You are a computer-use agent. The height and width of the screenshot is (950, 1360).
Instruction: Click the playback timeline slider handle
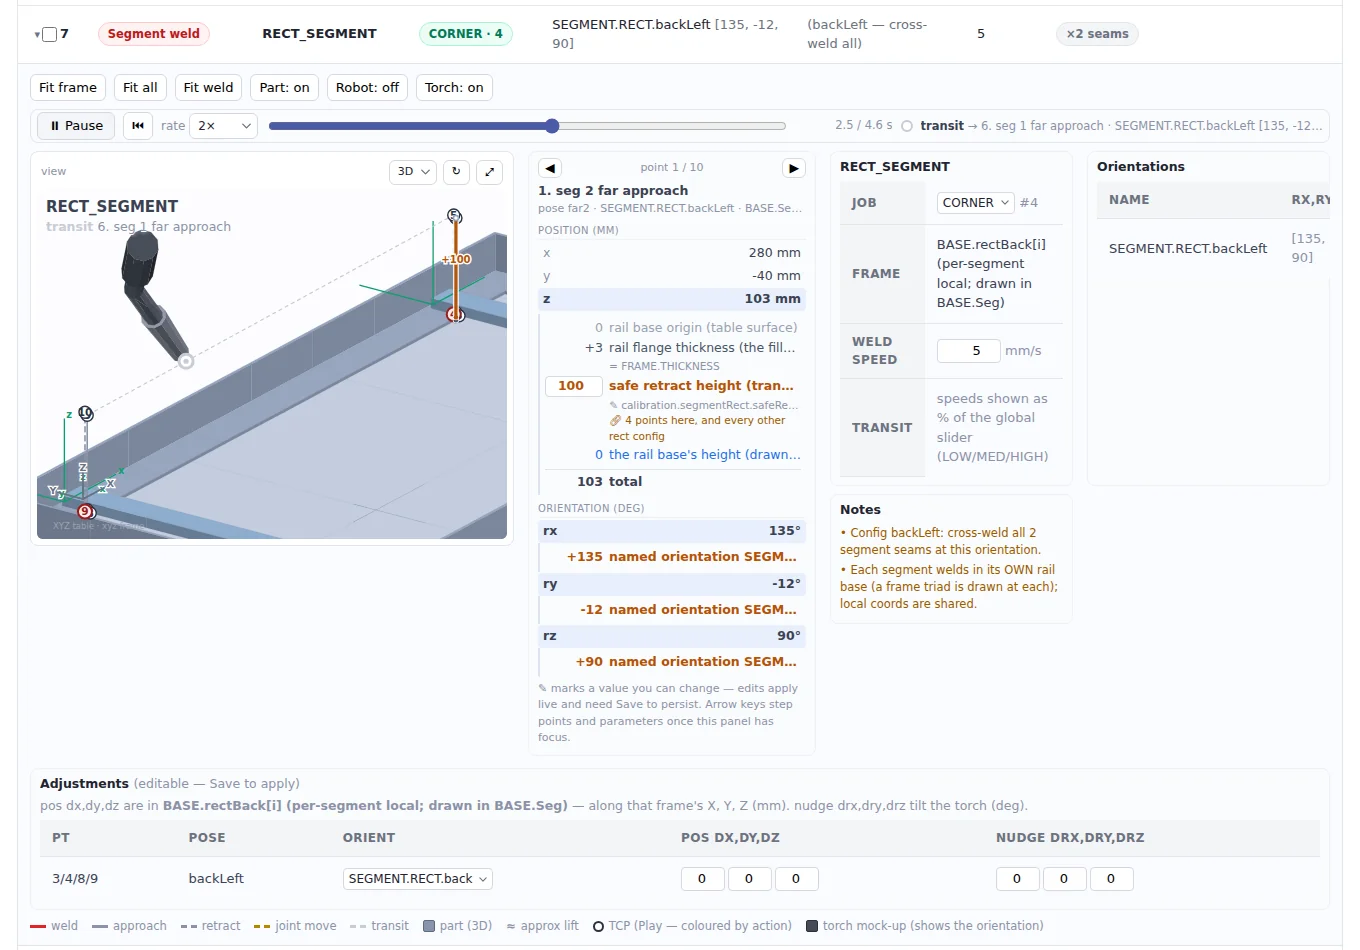[552, 126]
